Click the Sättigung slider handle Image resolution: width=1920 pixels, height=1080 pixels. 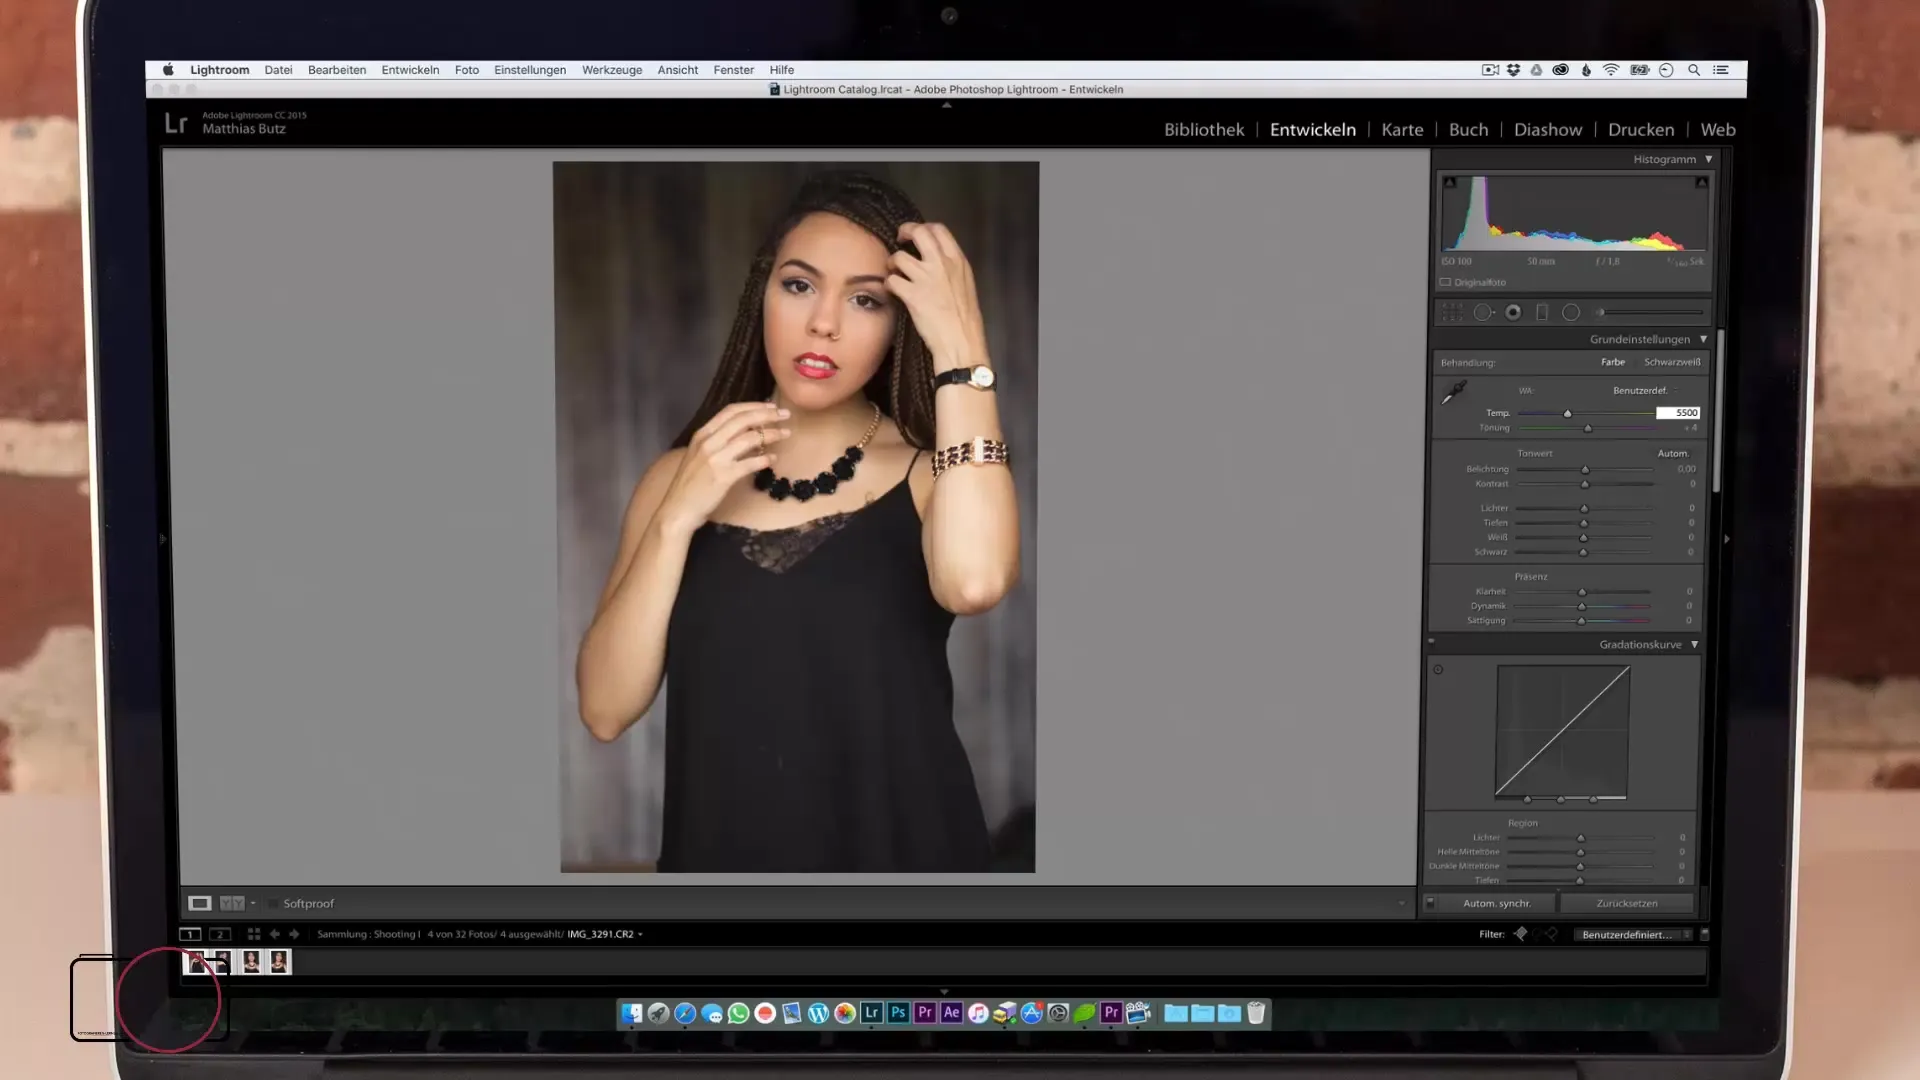point(1581,621)
